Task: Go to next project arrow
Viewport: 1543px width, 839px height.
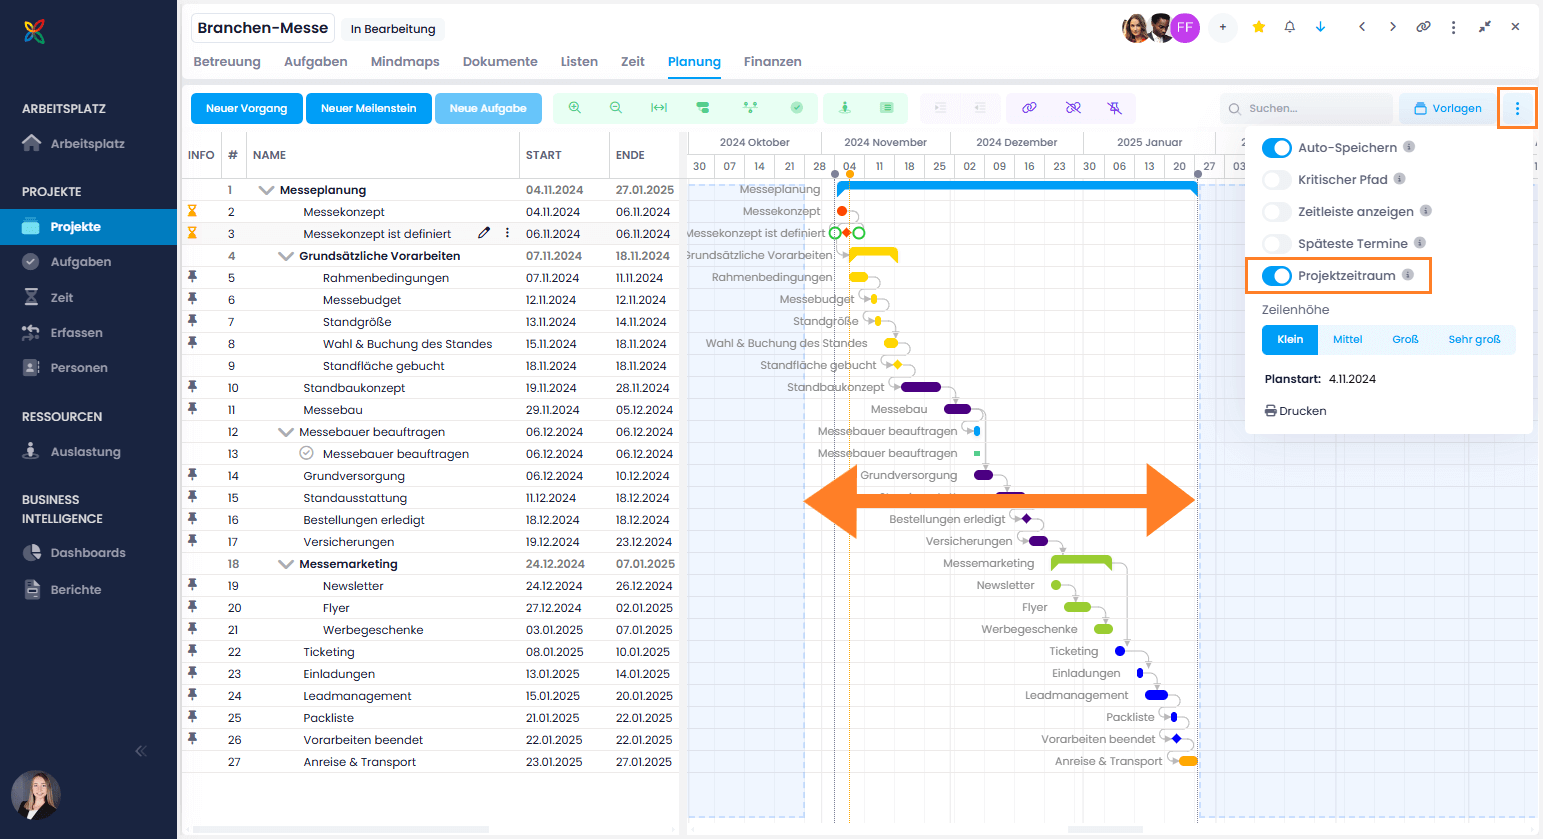Action: pyautogui.click(x=1392, y=27)
